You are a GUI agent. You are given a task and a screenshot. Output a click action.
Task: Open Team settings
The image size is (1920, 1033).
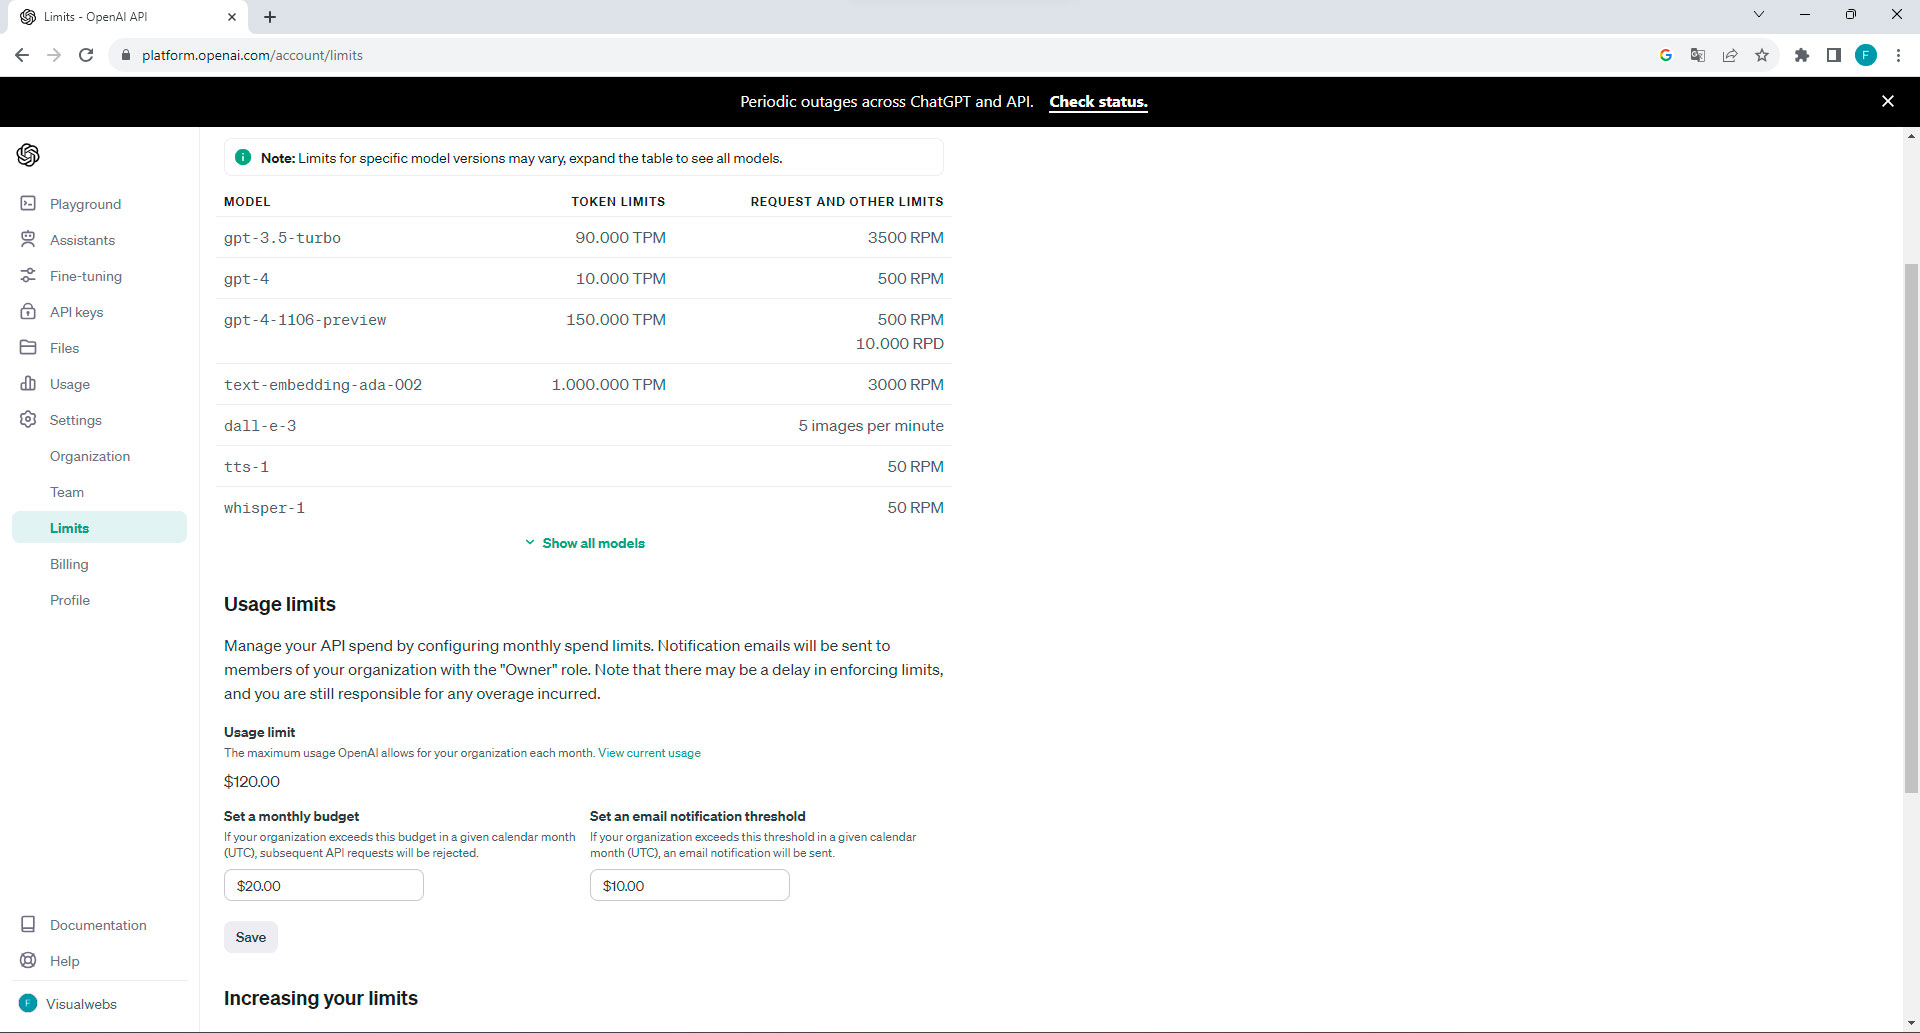coord(67,492)
